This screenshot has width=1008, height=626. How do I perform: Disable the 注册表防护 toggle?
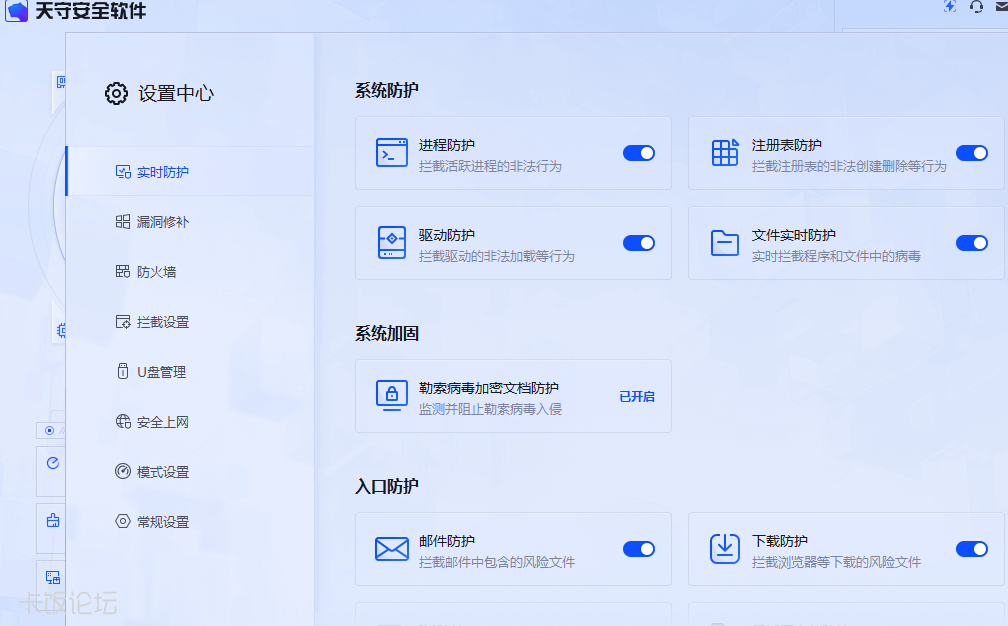tap(971, 153)
